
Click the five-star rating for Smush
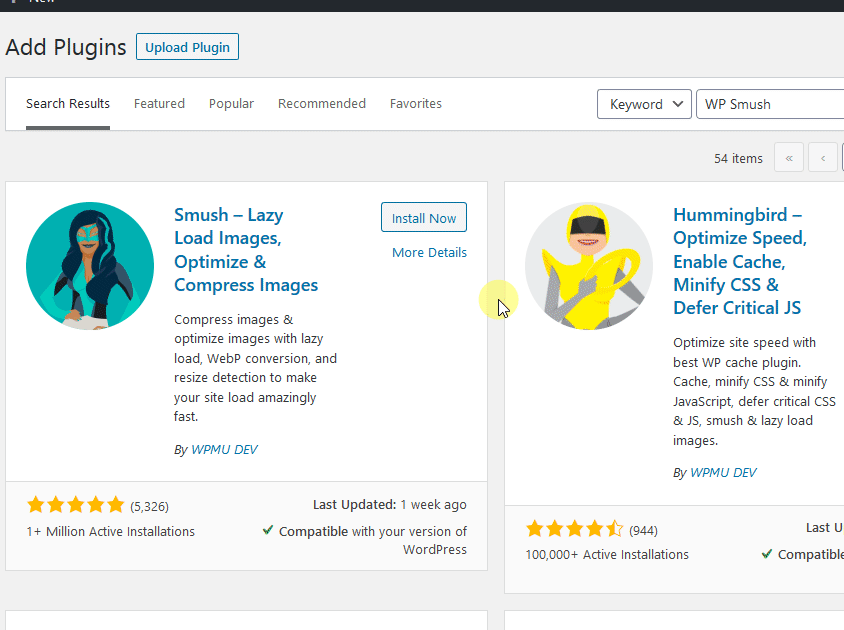[75, 505]
